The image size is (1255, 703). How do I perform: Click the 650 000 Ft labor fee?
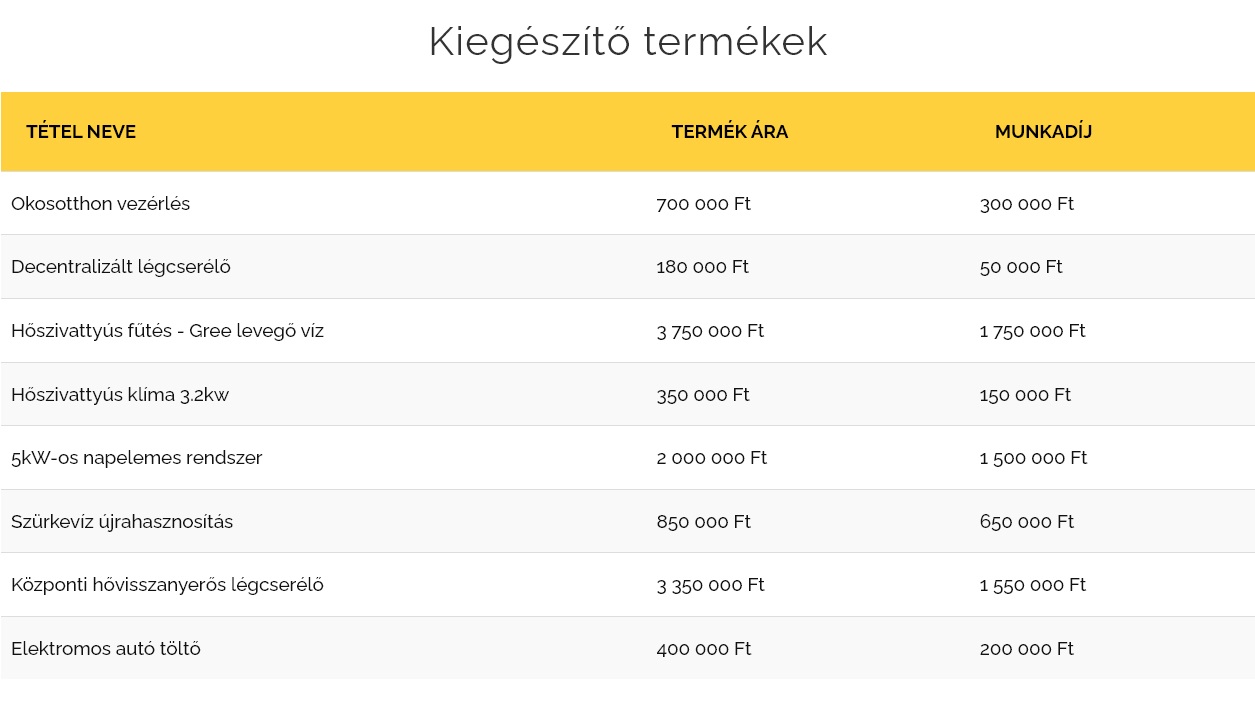click(1026, 522)
